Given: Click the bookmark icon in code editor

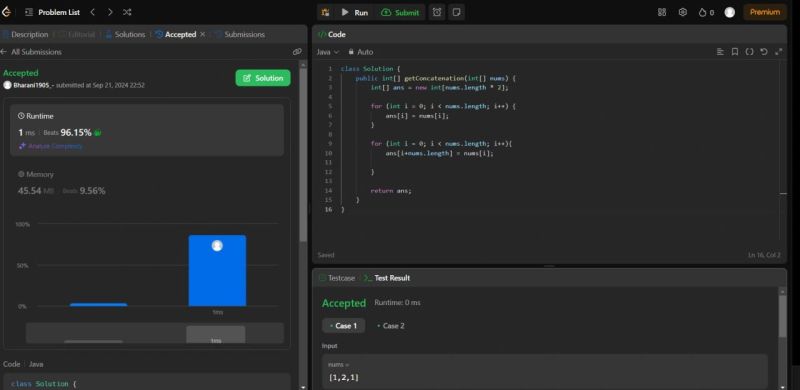Looking at the screenshot, I should pos(735,52).
